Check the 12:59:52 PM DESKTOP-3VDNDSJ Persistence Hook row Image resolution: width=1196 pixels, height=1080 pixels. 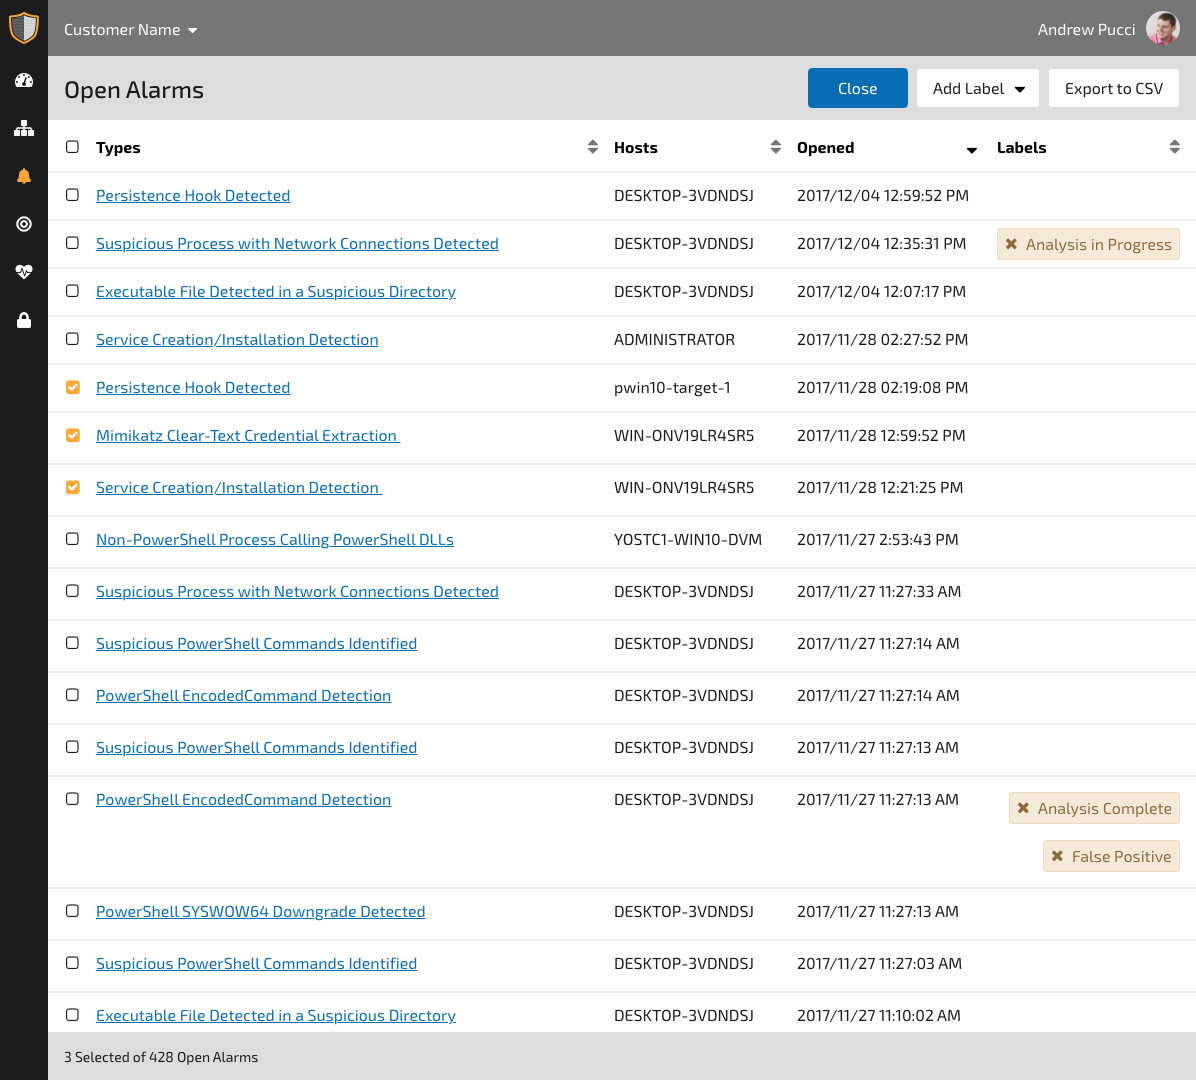tap(72, 194)
